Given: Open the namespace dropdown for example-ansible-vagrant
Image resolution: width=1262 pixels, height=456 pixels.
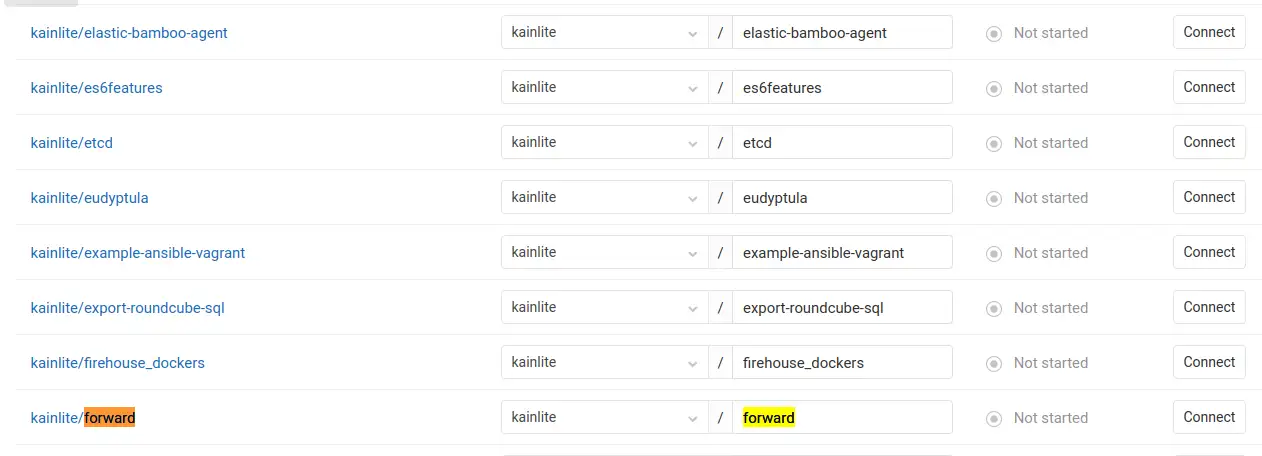Looking at the screenshot, I should 604,252.
